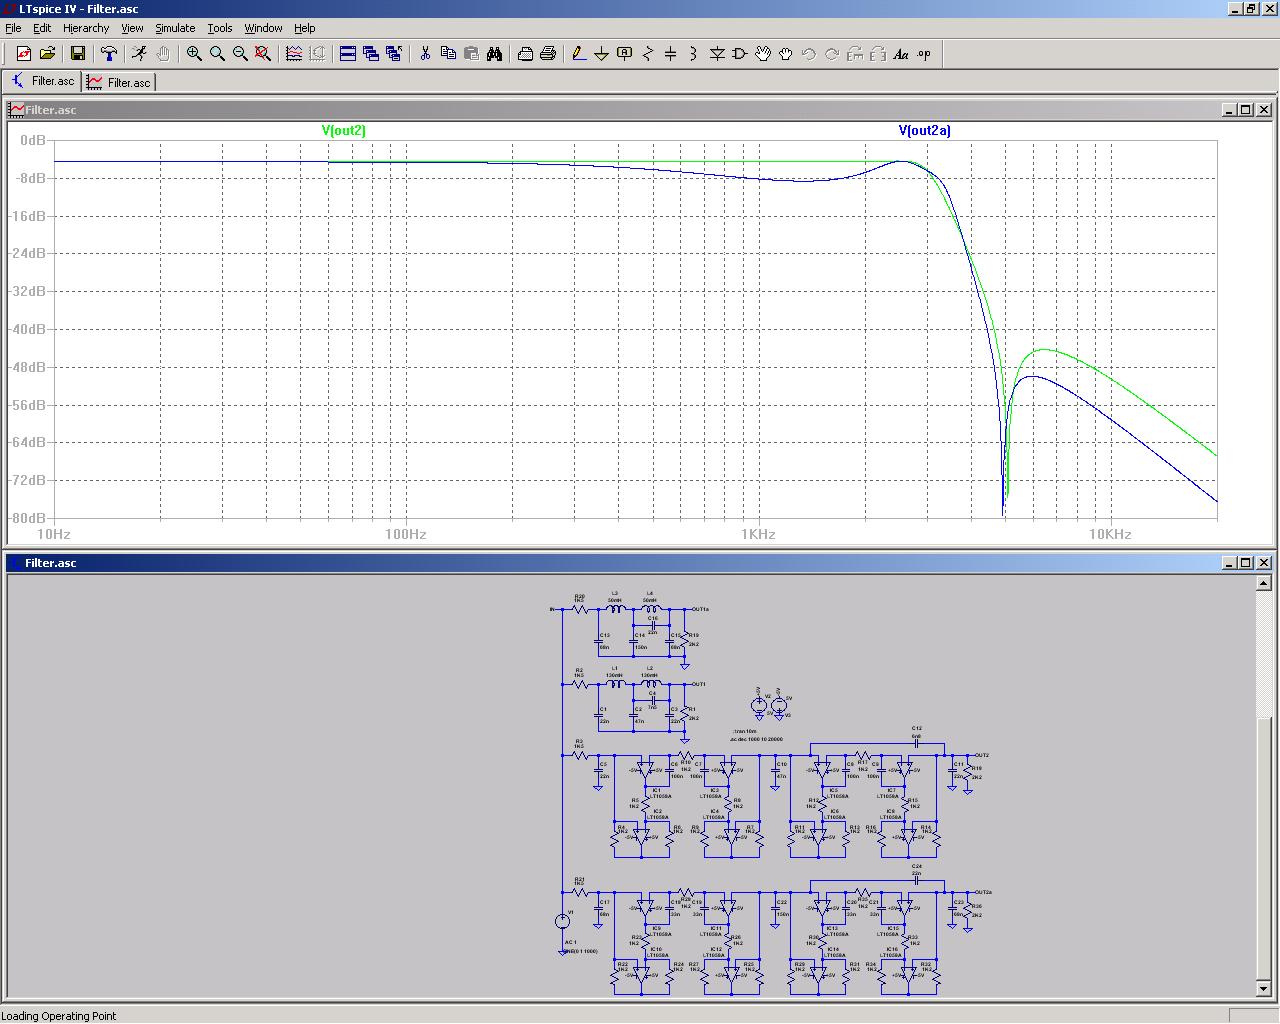Viewport: 1280px width, 1024px height.
Task: Click the Save diskette icon
Action: pyautogui.click(x=77, y=54)
